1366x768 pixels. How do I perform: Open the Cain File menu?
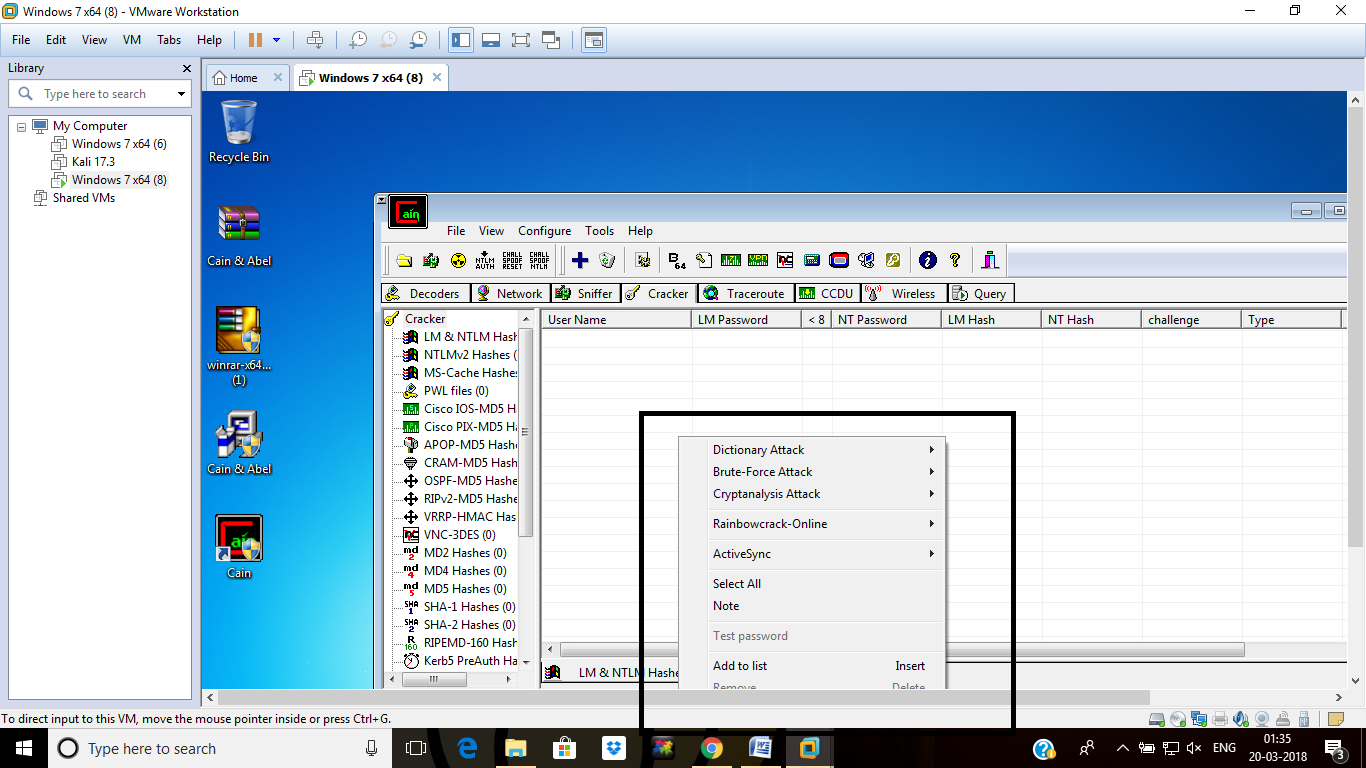456,231
